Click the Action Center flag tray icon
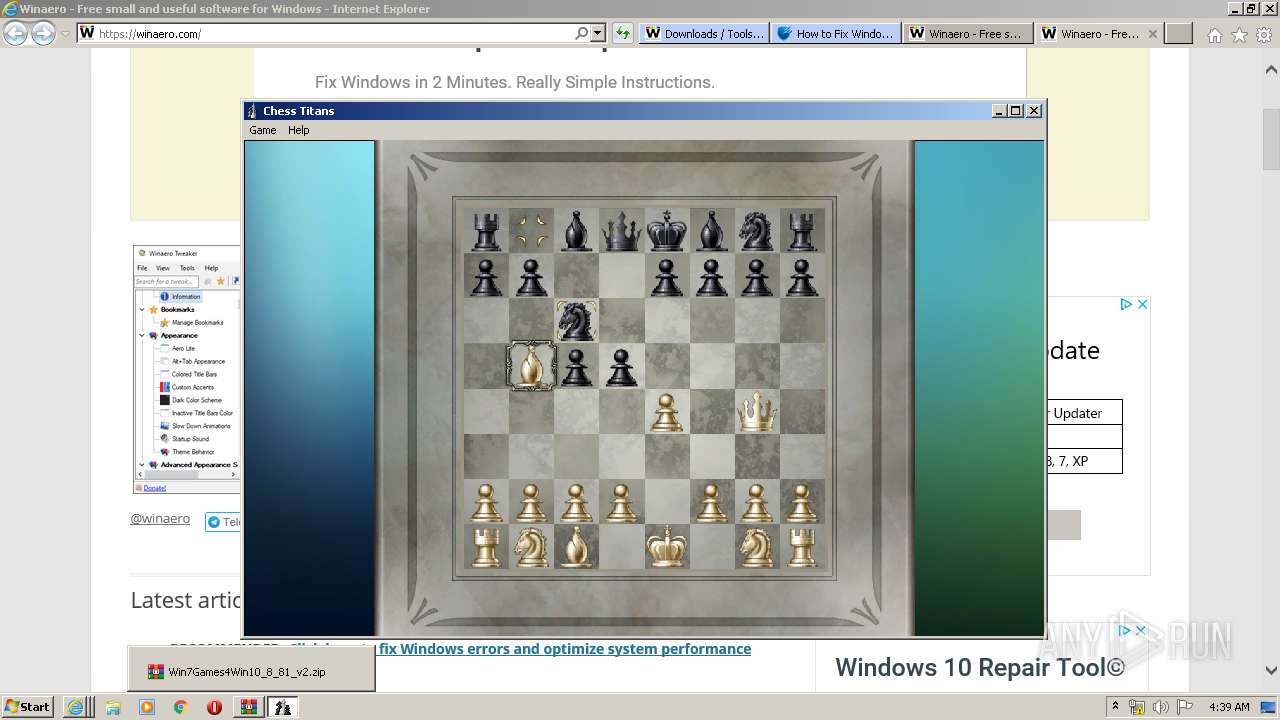1280x720 pixels. [1185, 707]
